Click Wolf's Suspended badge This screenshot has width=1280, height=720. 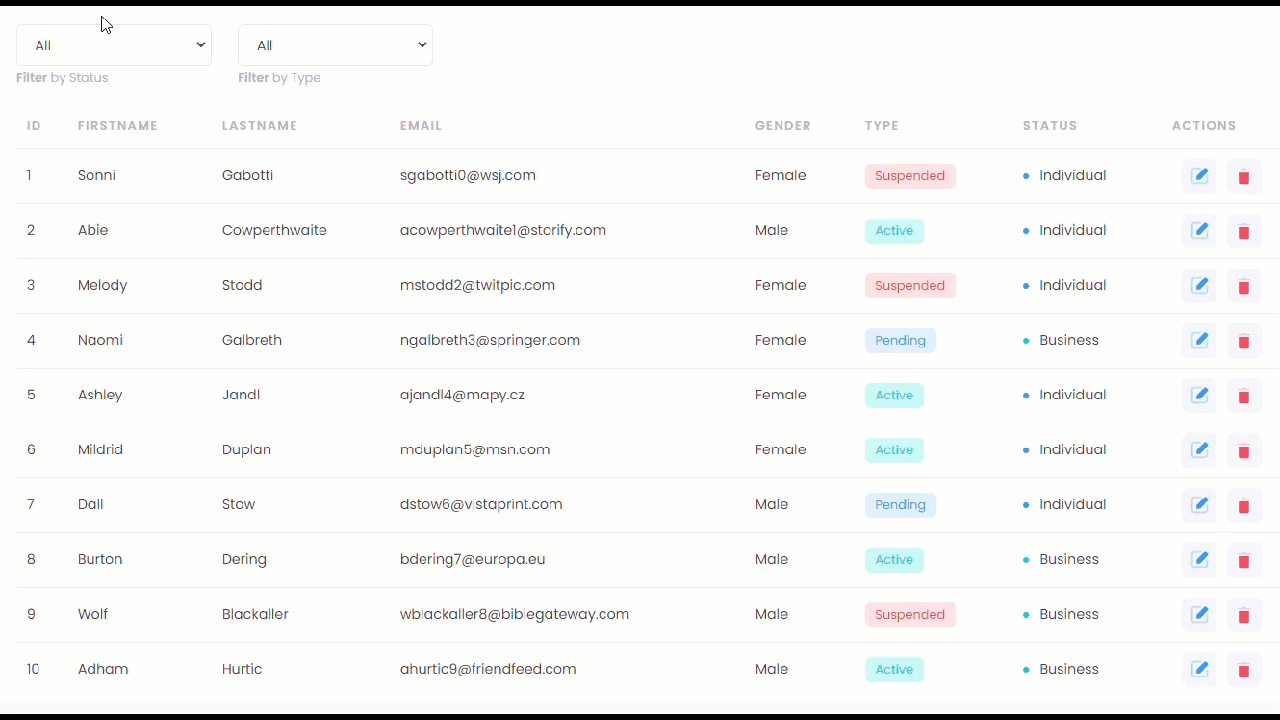910,615
